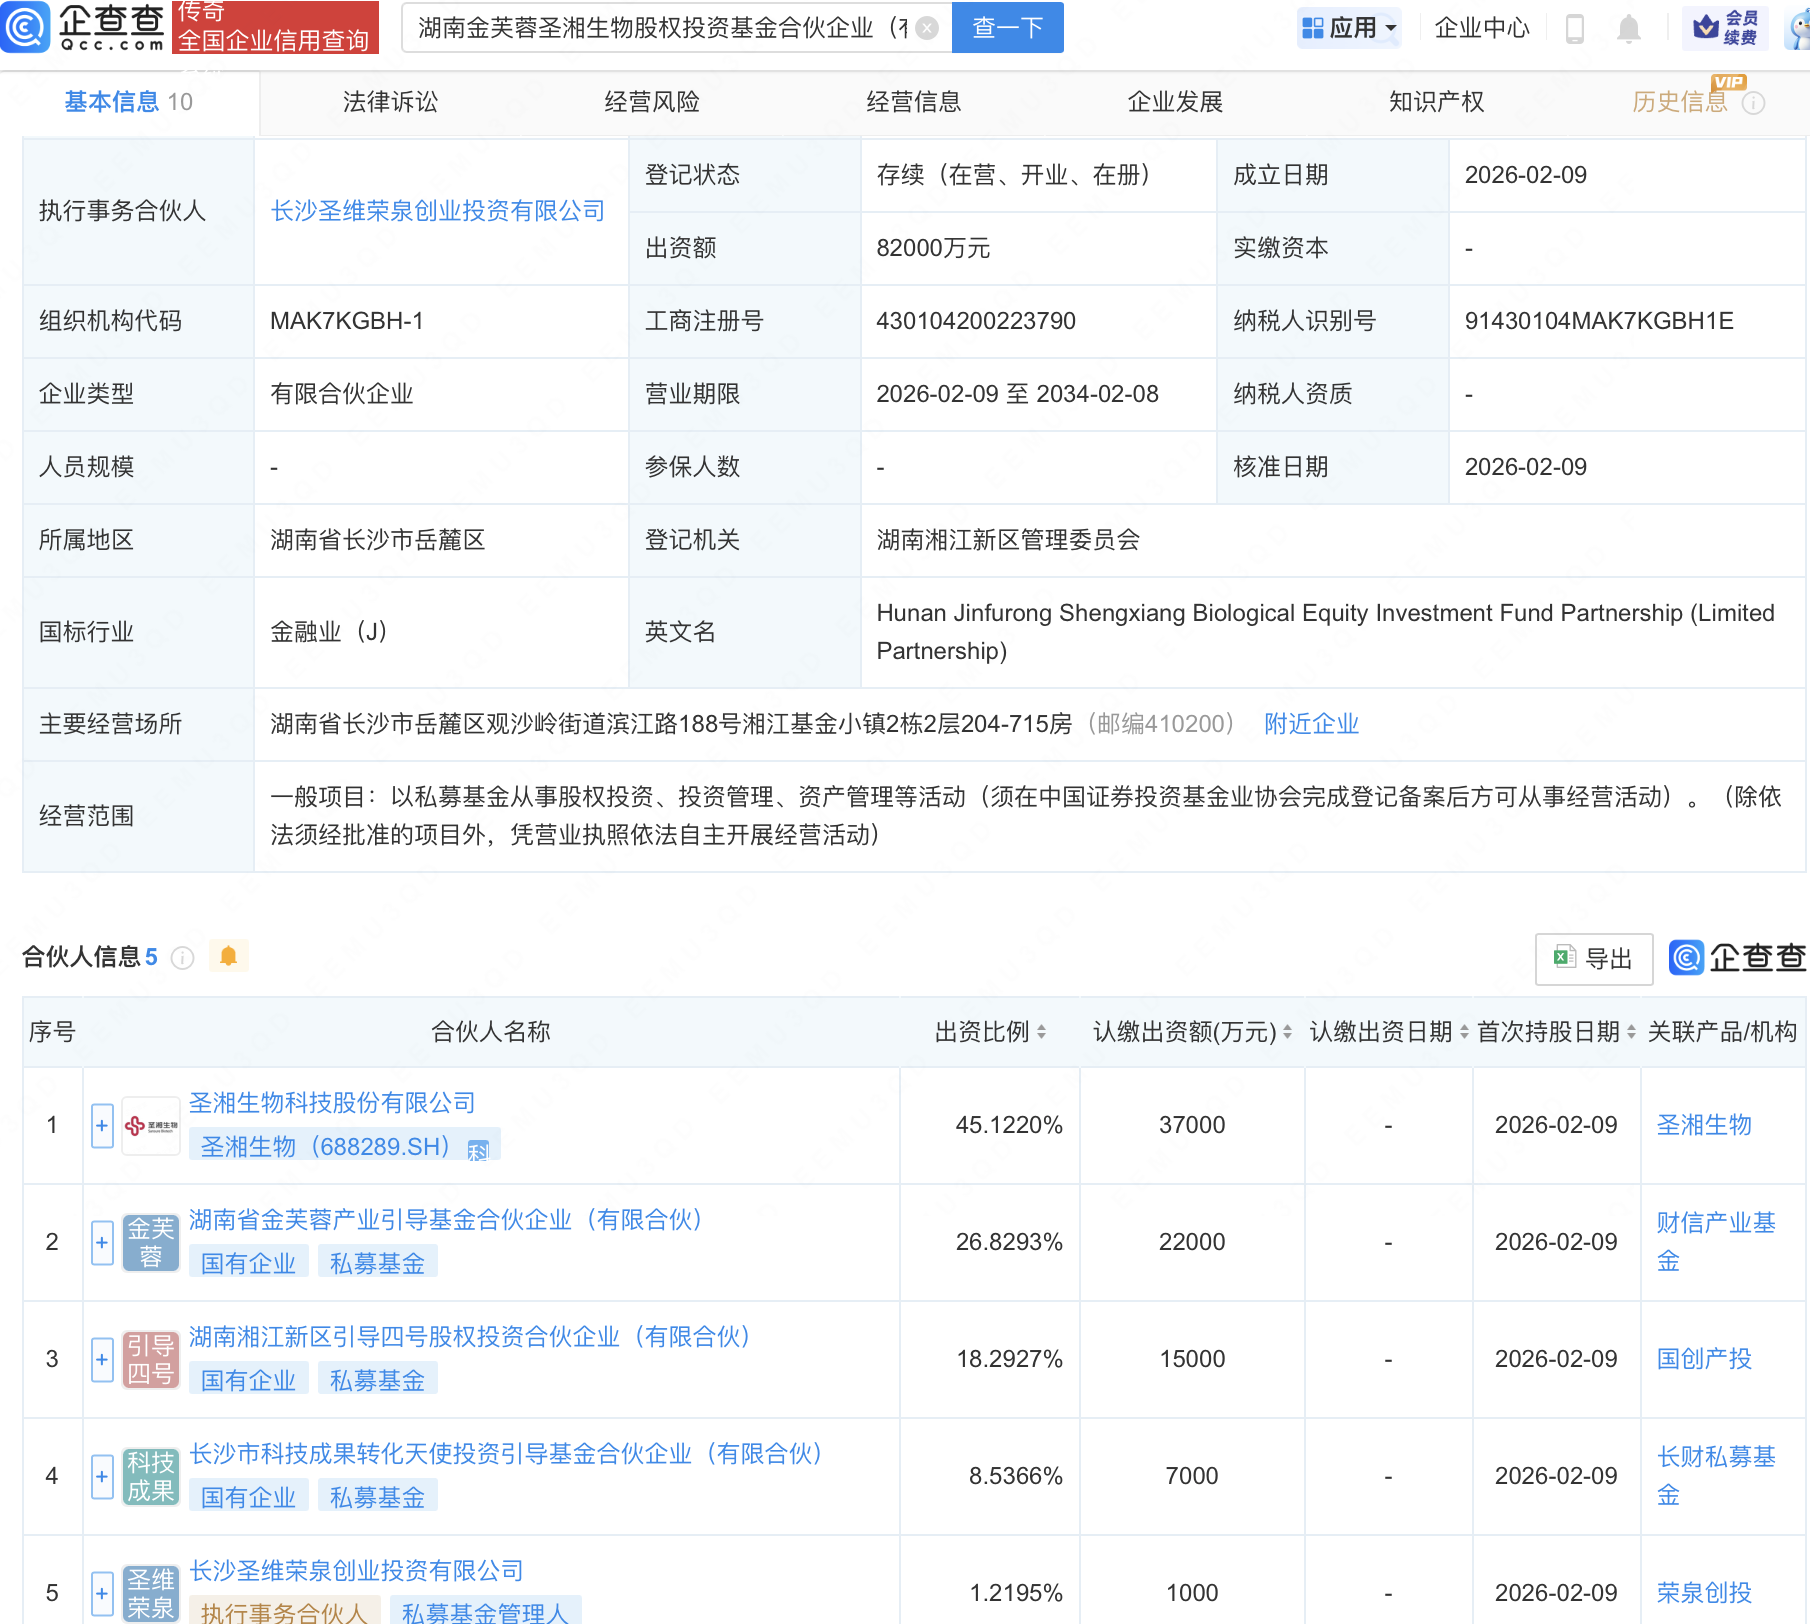Click the orange partner alert bell icon
Image resolution: width=1810 pixels, height=1624 pixels.
pyautogui.click(x=228, y=957)
